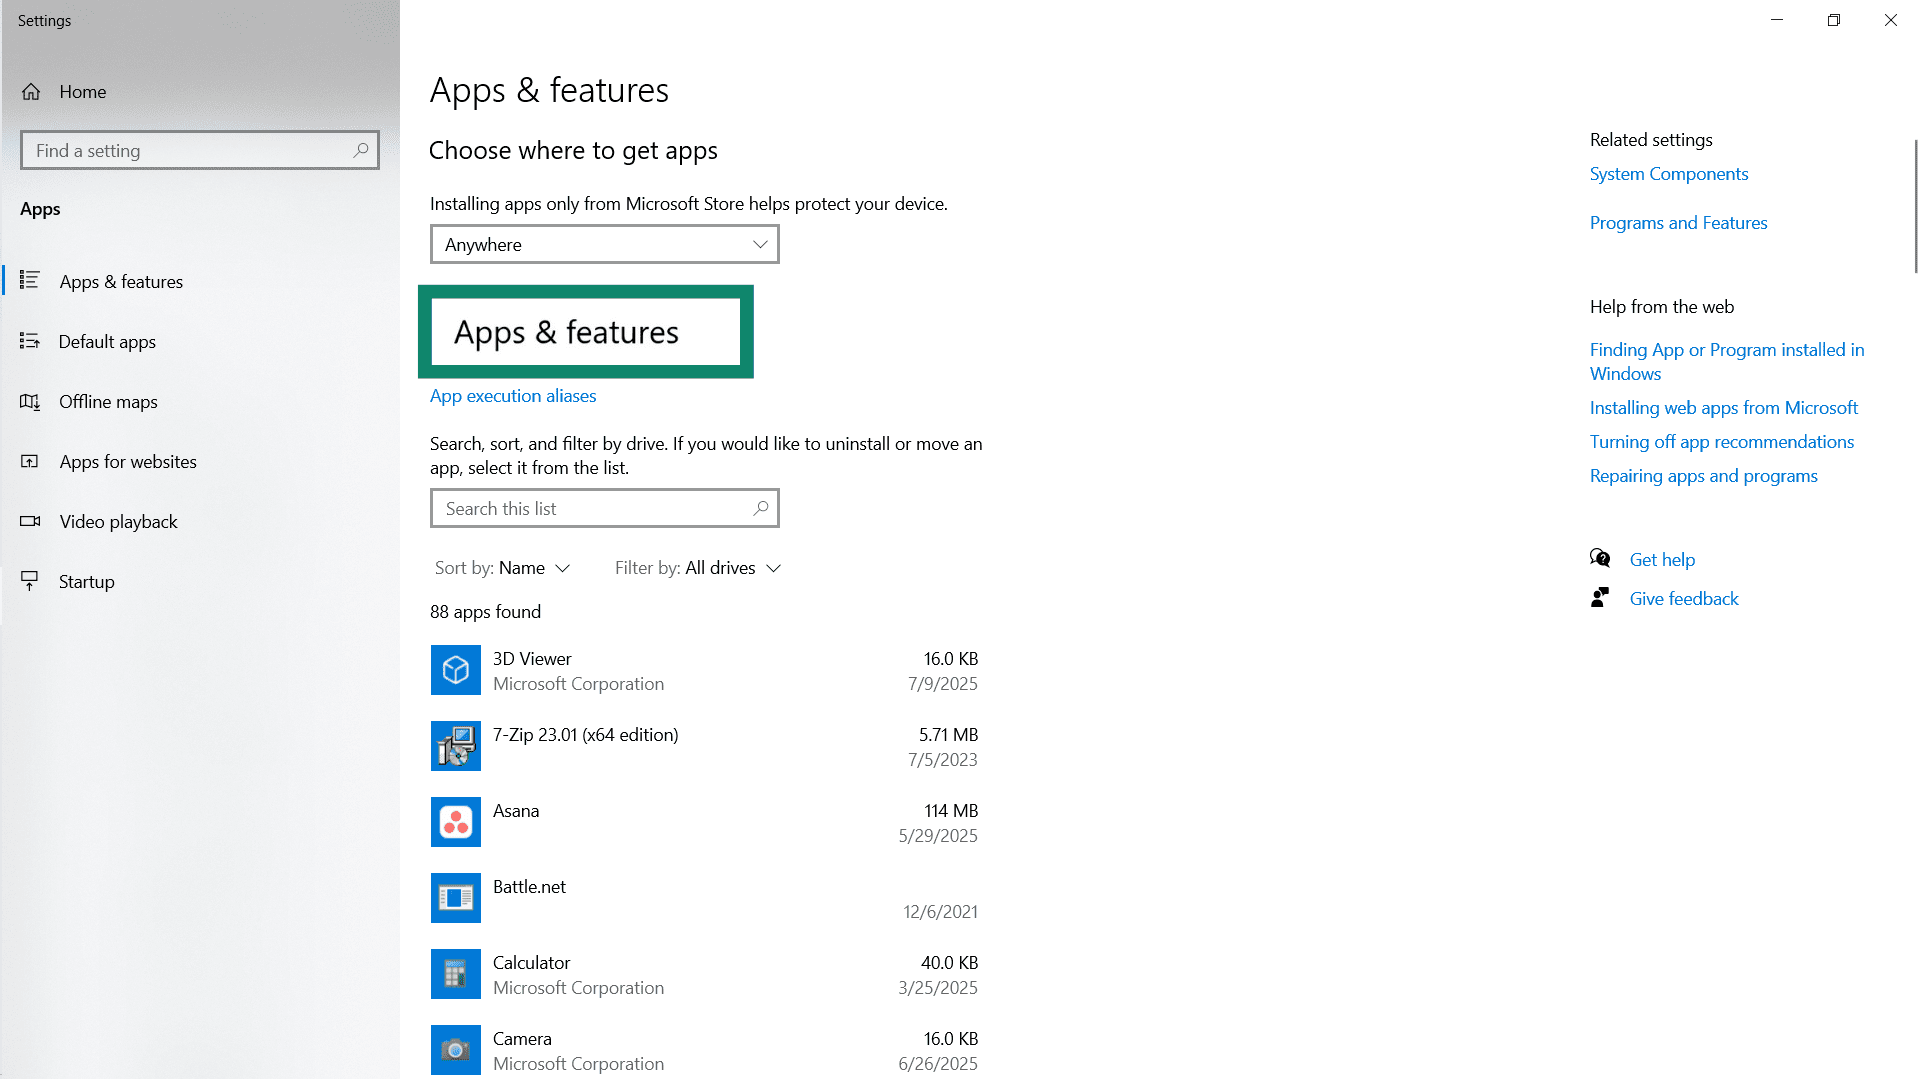Image resolution: width=1919 pixels, height=1079 pixels.
Task: Select the 7-Zip app icon
Action: [455, 746]
